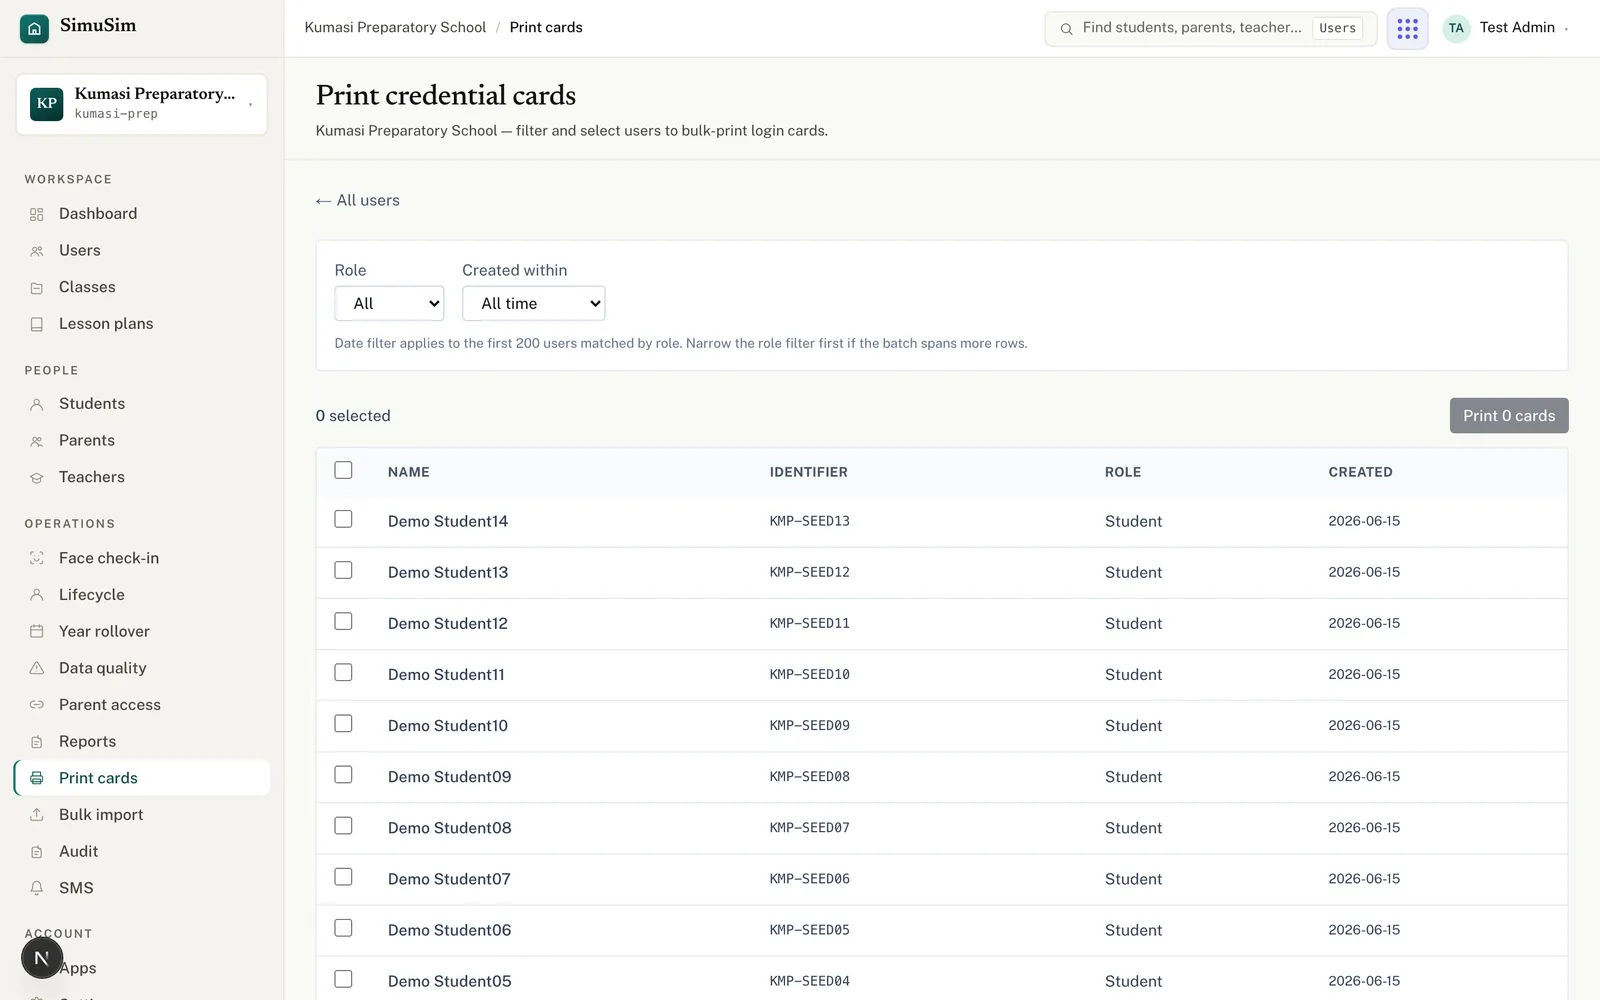Expand the Kumasi Preparatory school switcher
The image size is (1600, 1000).
point(142,104)
